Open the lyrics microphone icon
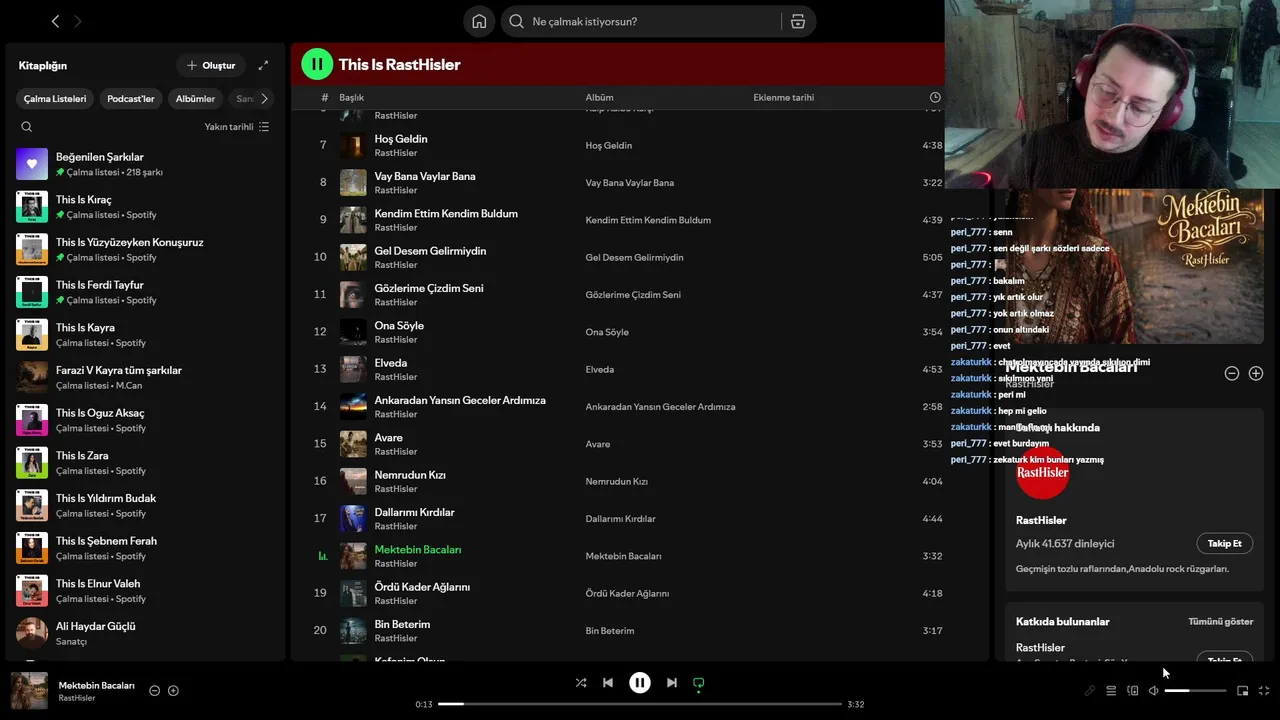 coord(1090,690)
